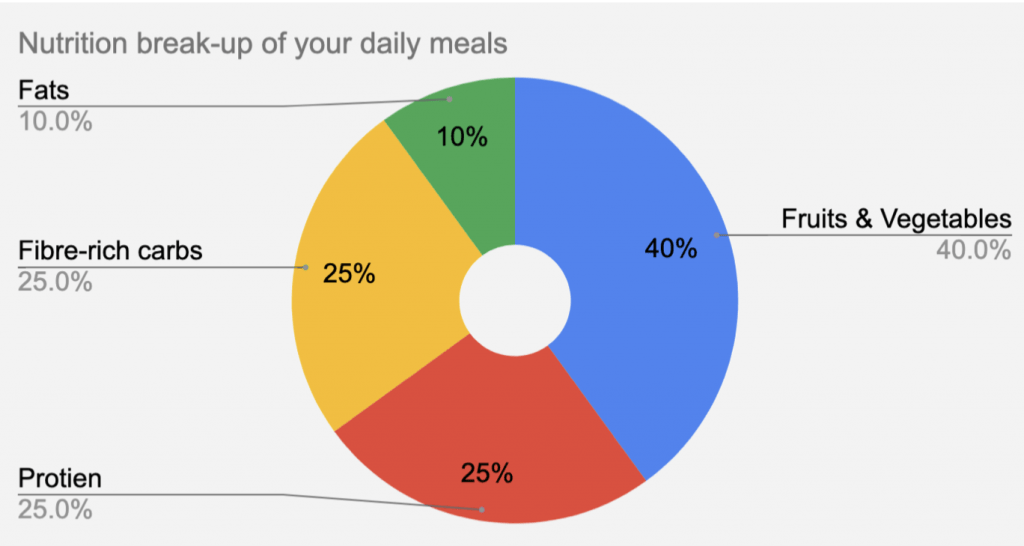Click the 10.0% value under Fats
The height and width of the screenshot is (546, 1024).
pos(55,122)
